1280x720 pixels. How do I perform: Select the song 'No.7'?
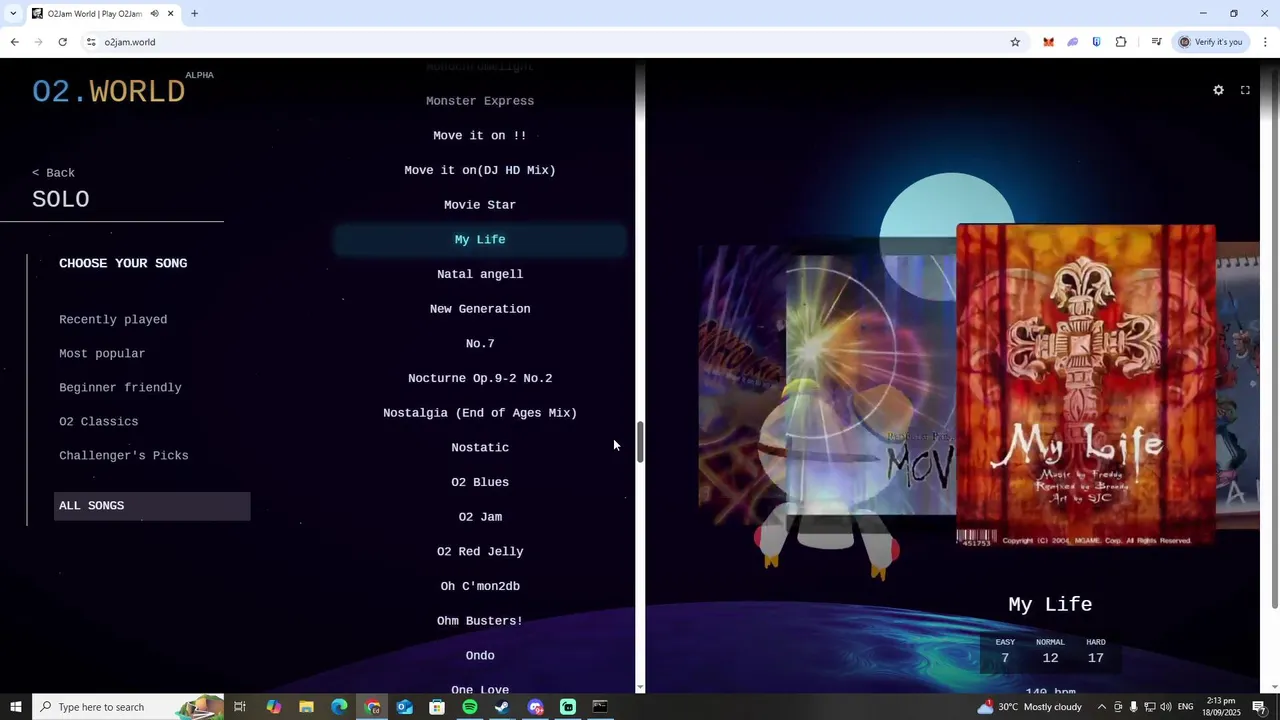480,344
